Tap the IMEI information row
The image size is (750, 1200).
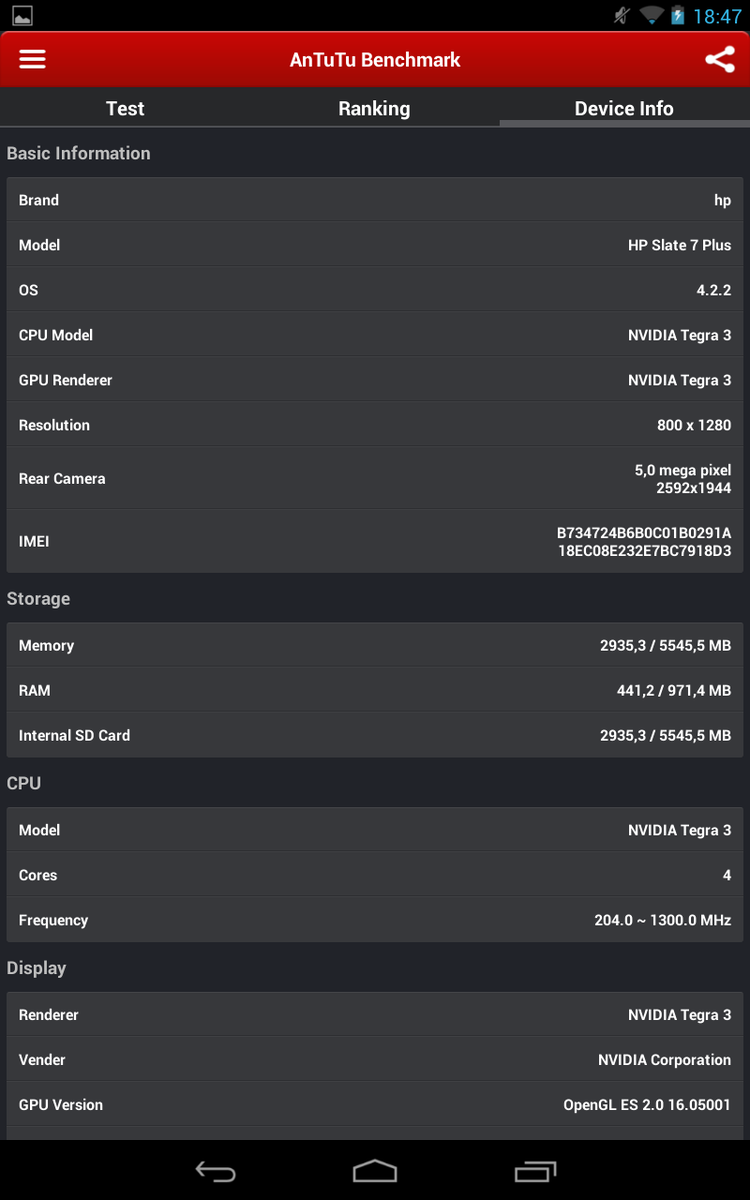[375, 541]
